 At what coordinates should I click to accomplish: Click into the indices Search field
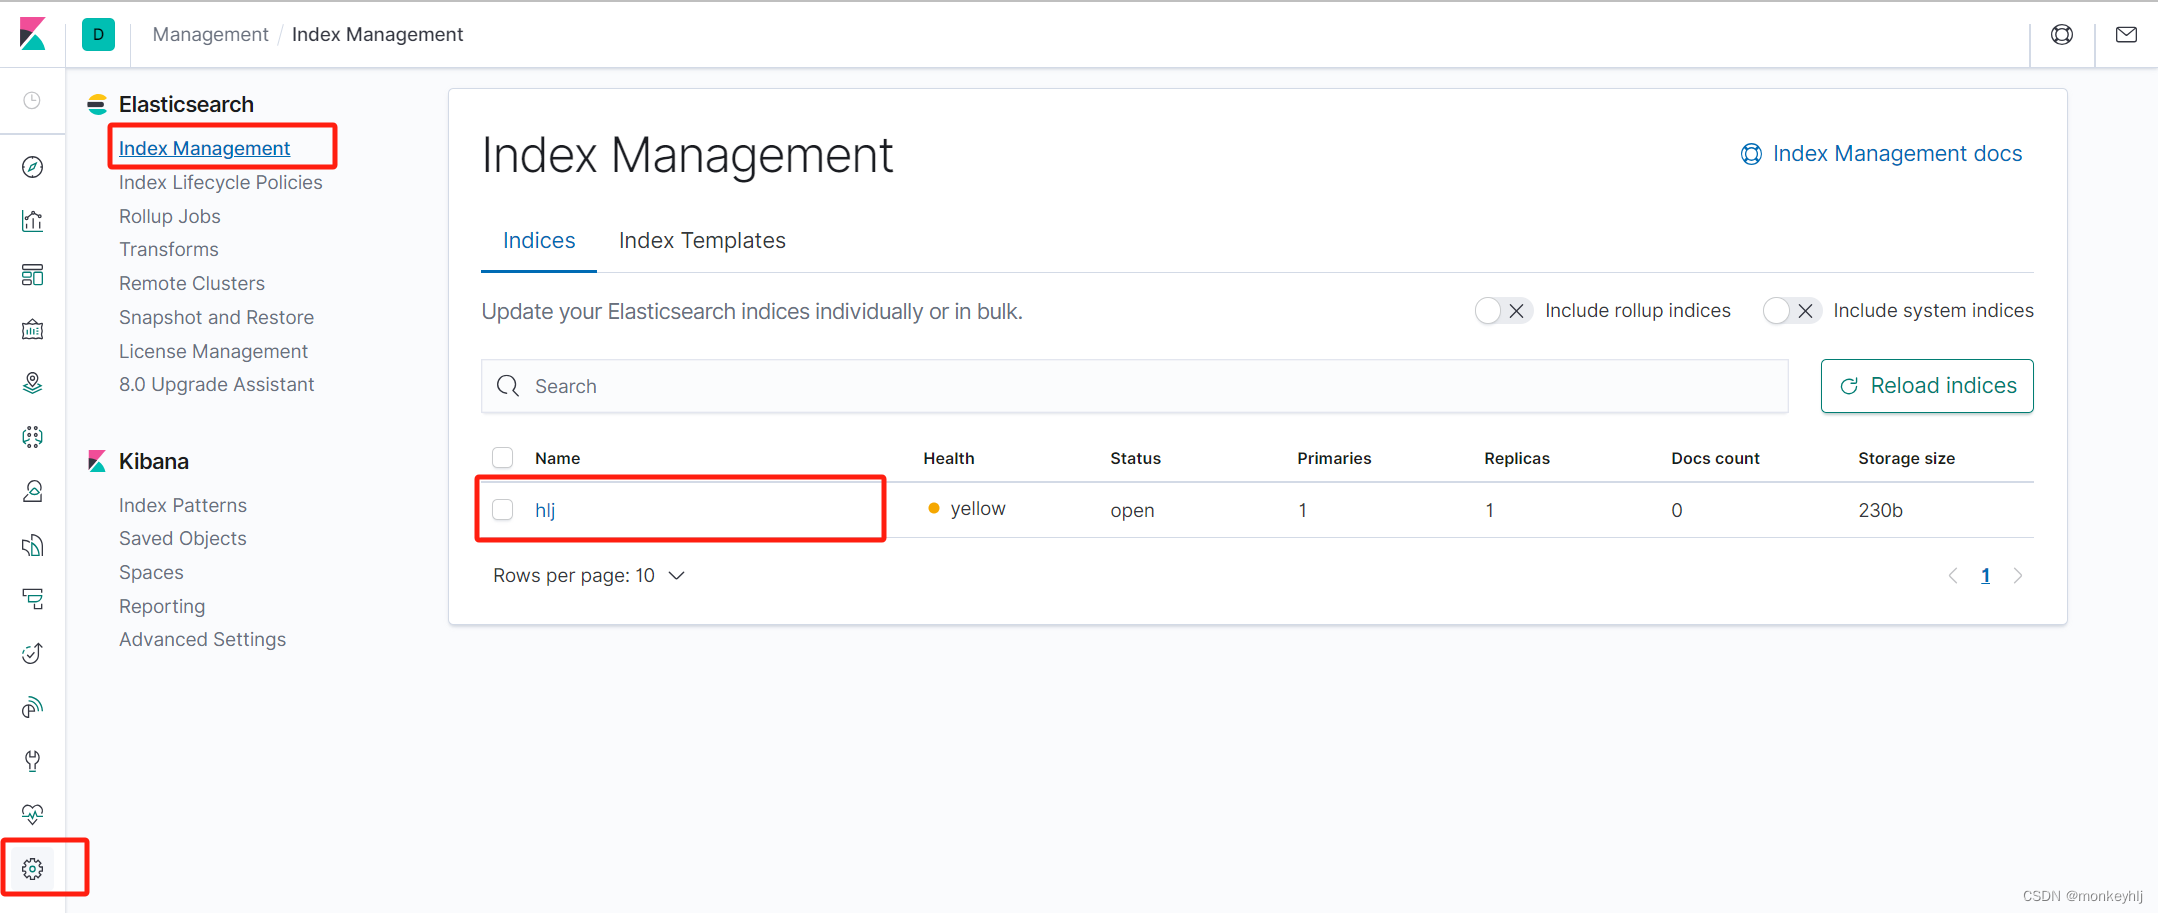coord(1134,386)
